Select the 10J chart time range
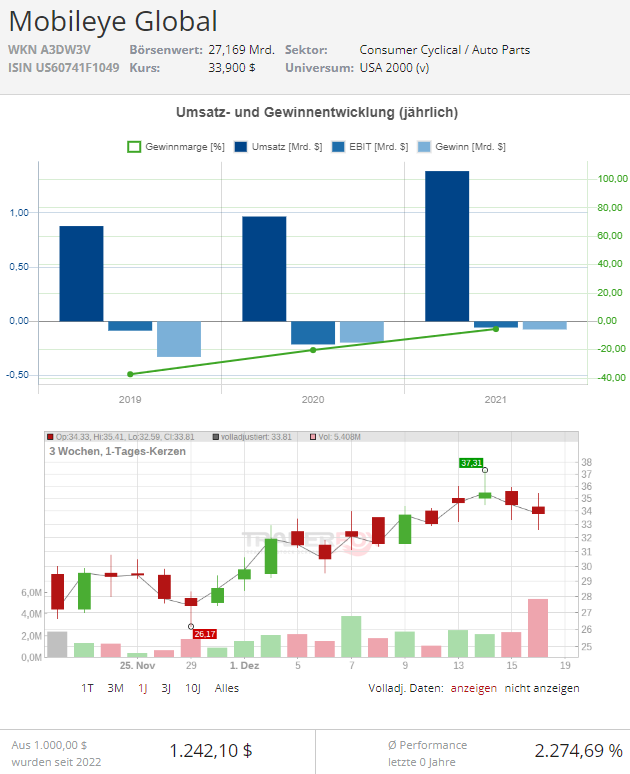The width and height of the screenshot is (630, 774). tap(193, 688)
